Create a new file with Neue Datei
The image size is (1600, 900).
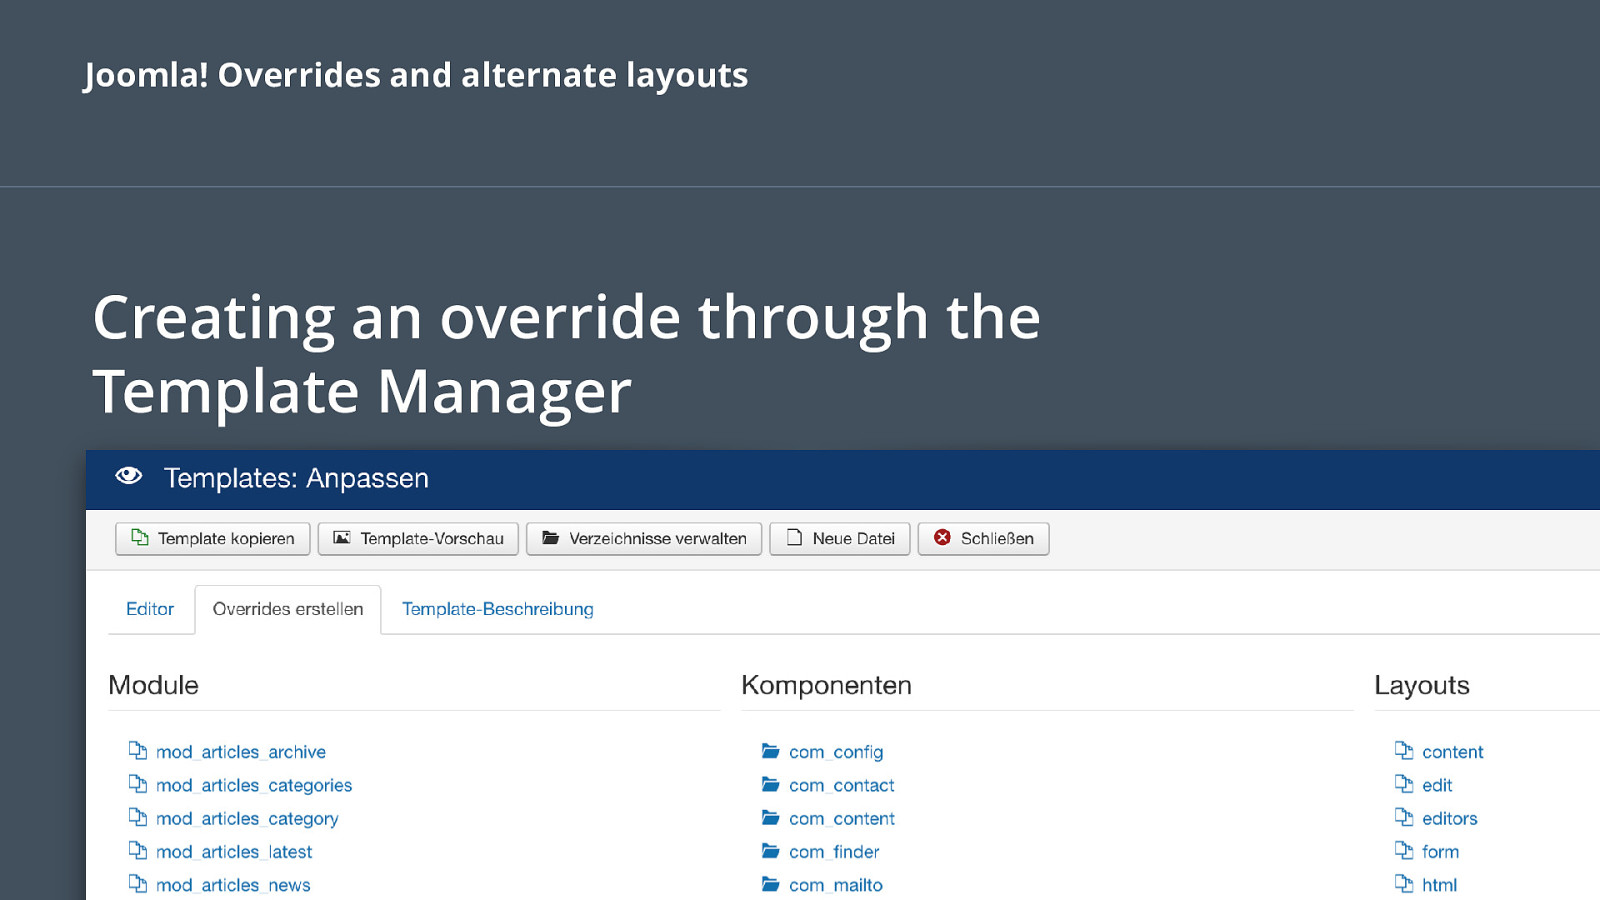840,539
